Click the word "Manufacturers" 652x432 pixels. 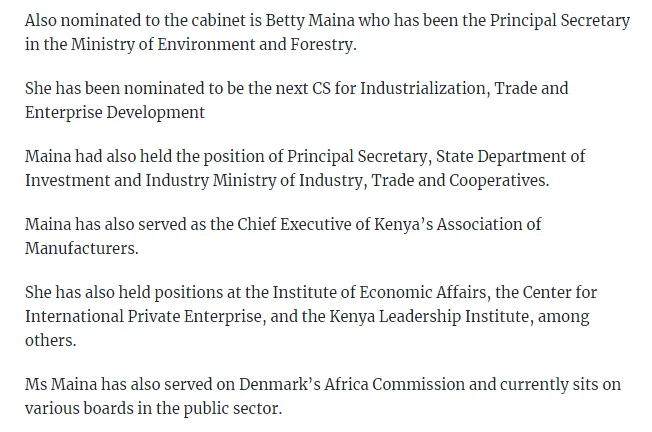[82, 248]
